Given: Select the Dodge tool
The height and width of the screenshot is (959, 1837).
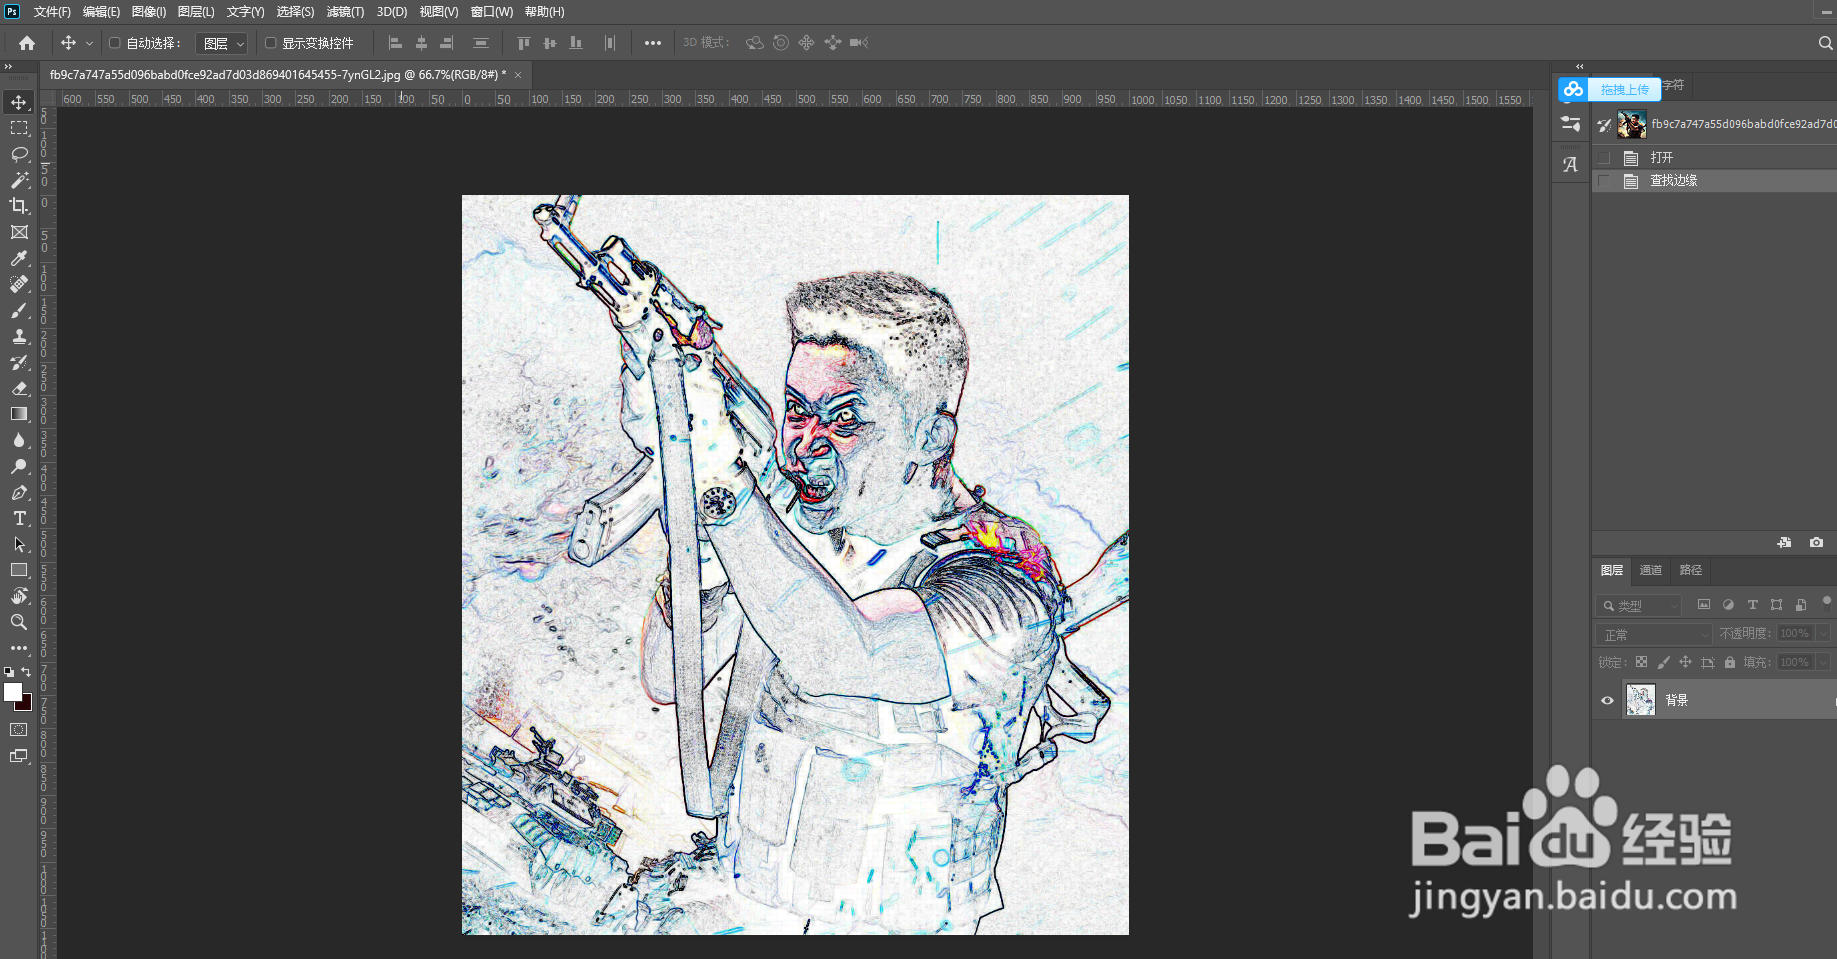Looking at the screenshot, I should [x=19, y=466].
